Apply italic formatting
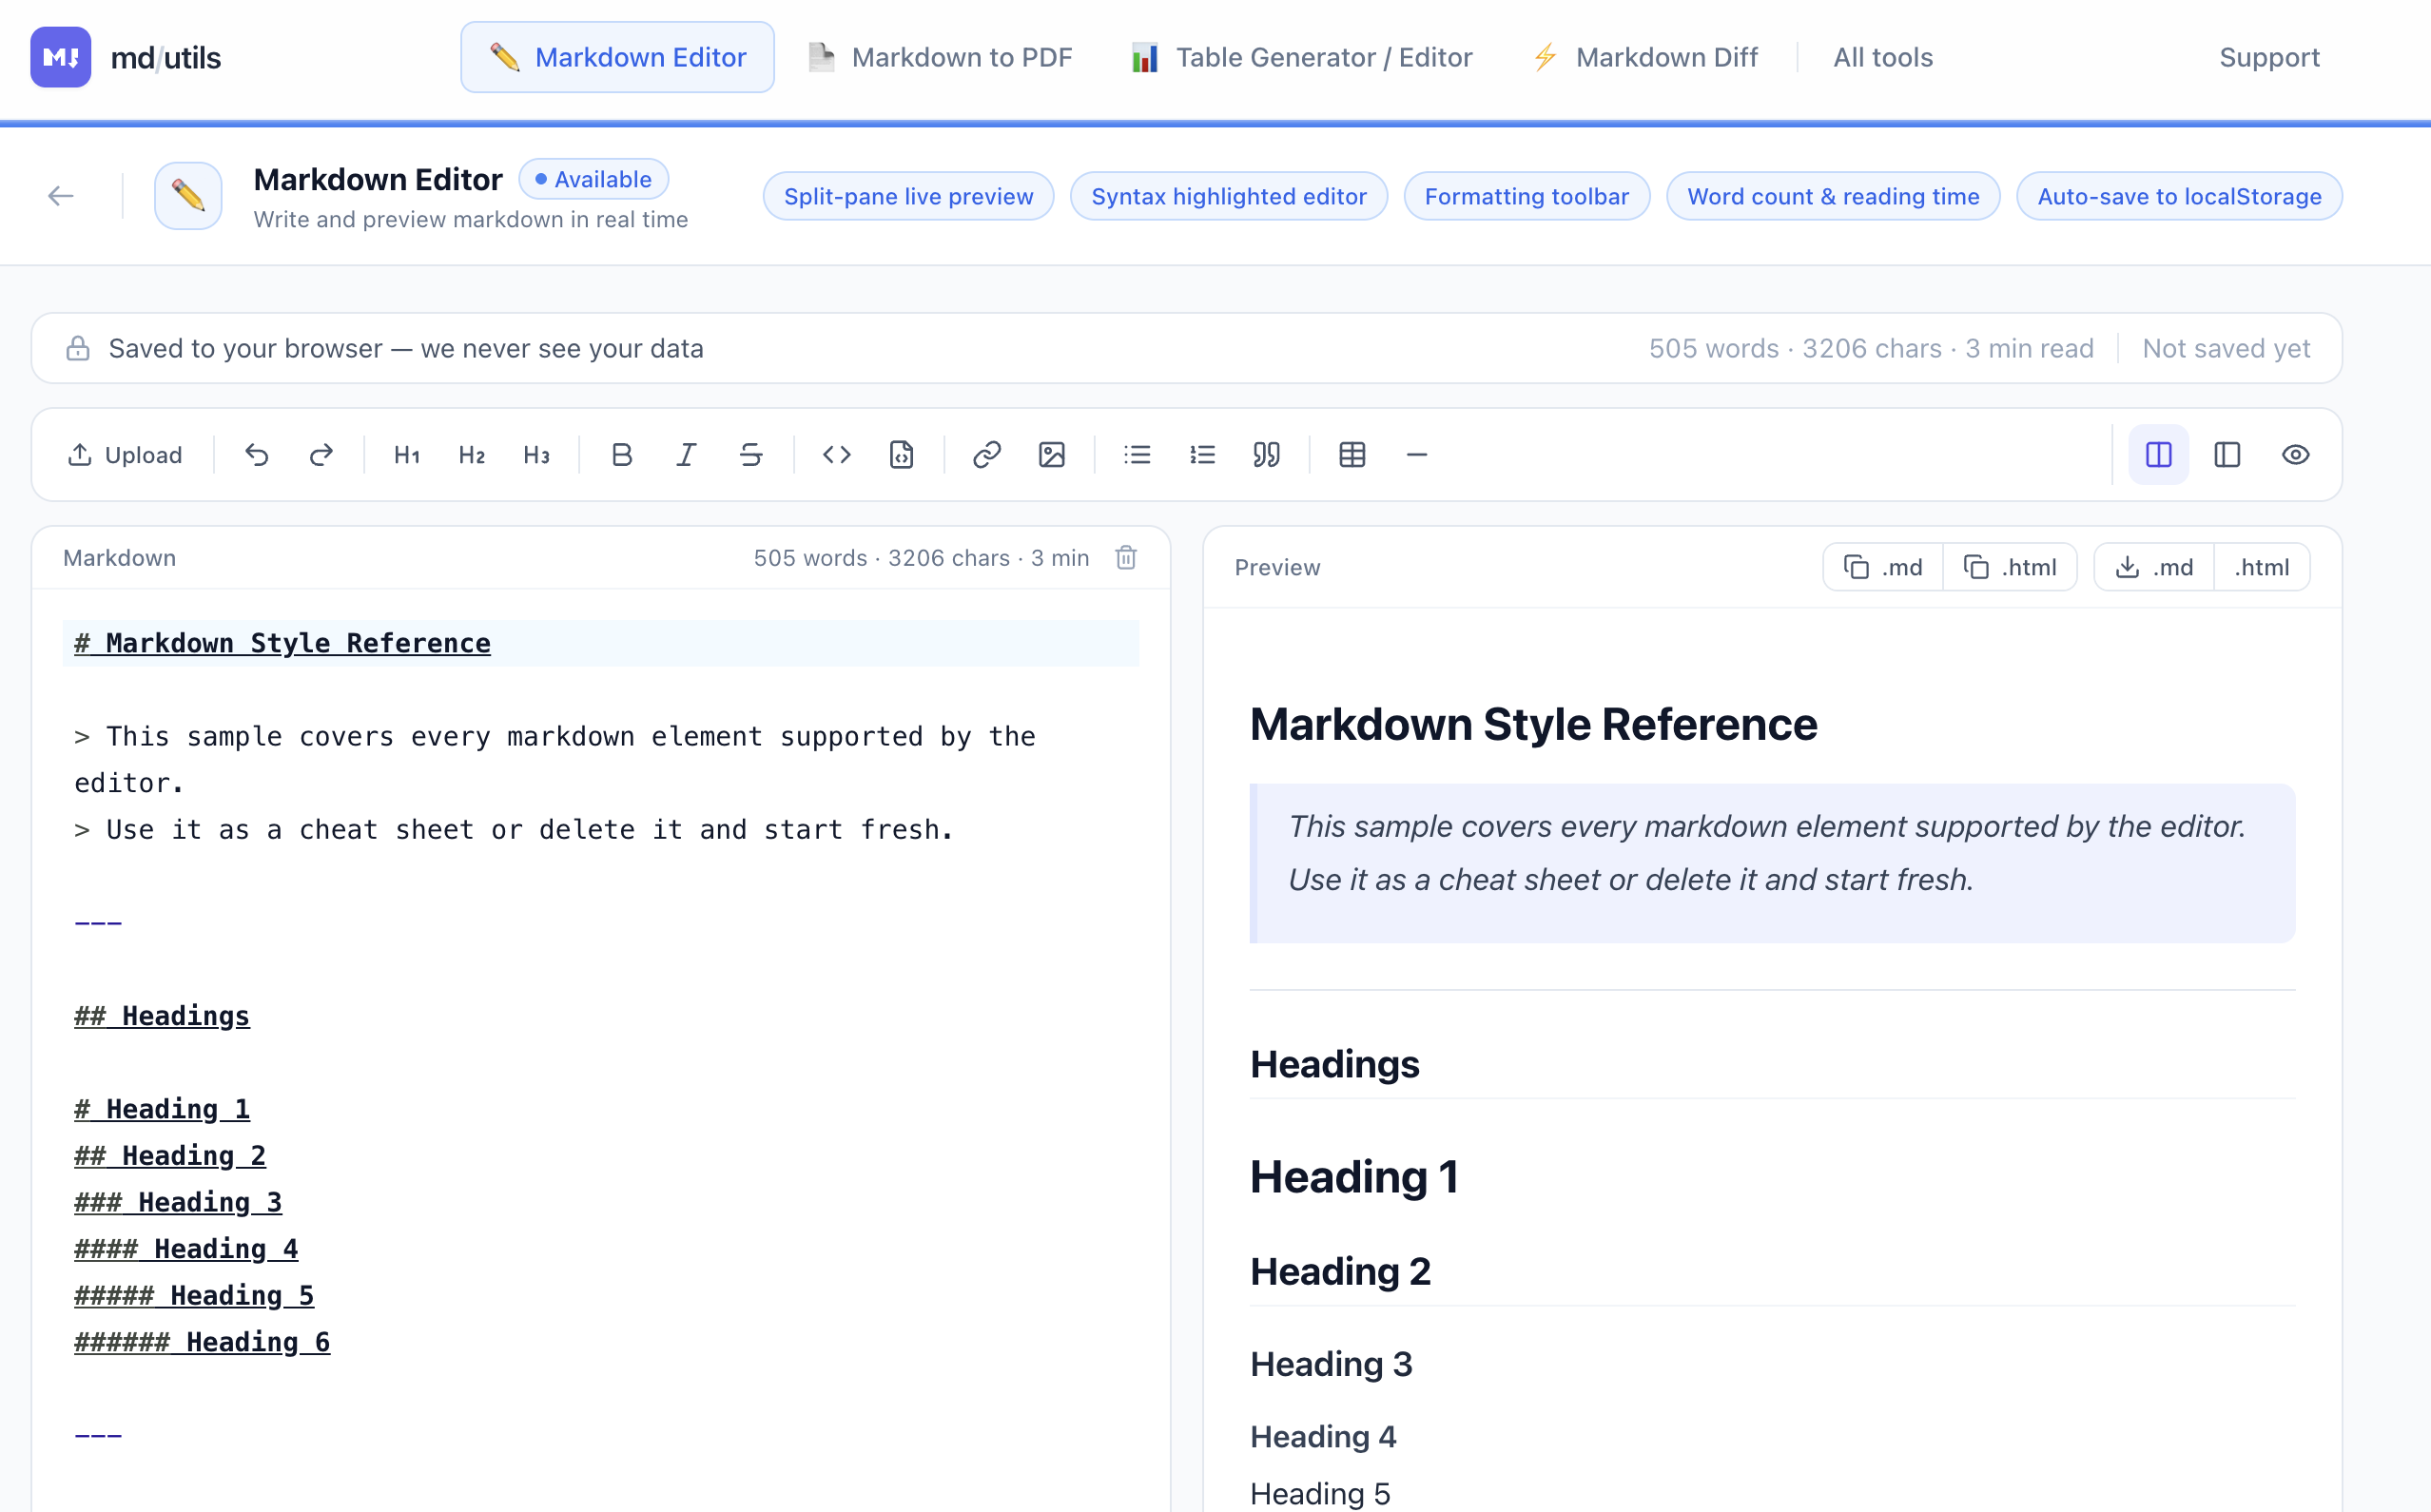Image resolution: width=2431 pixels, height=1512 pixels. click(686, 455)
